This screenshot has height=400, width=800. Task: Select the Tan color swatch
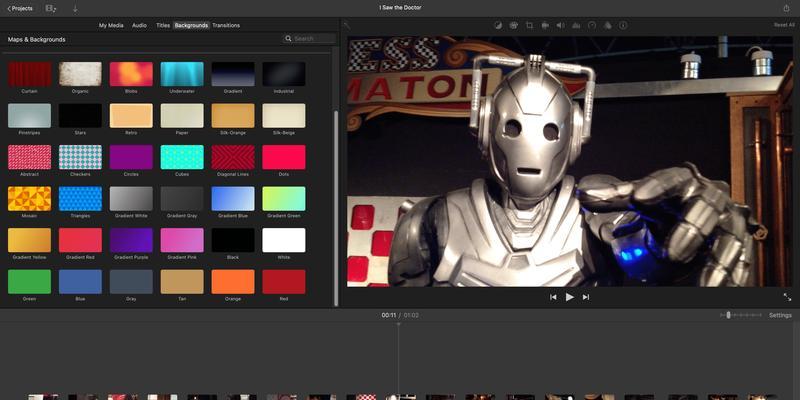[182, 282]
